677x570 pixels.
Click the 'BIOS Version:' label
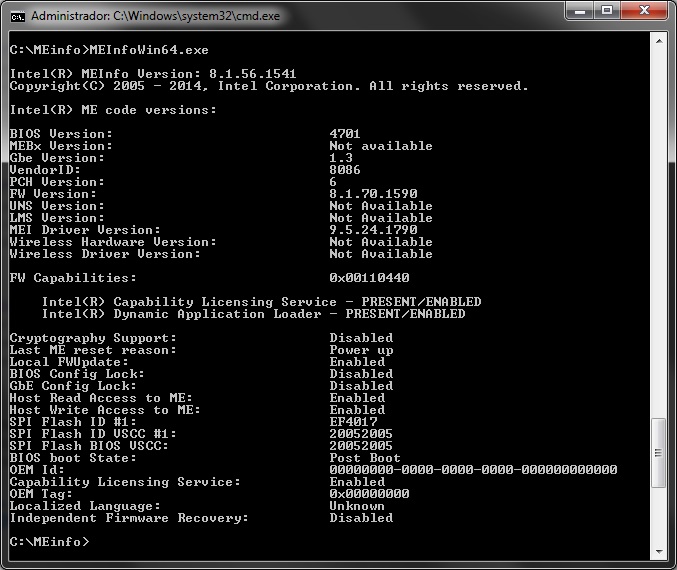61,134
